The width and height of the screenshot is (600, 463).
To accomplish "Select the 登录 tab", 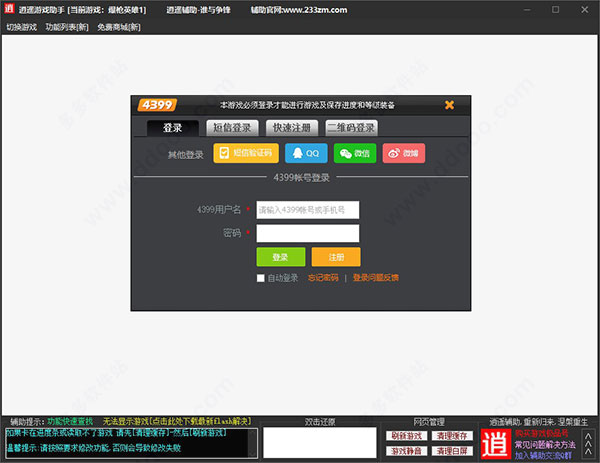I will (x=173, y=128).
